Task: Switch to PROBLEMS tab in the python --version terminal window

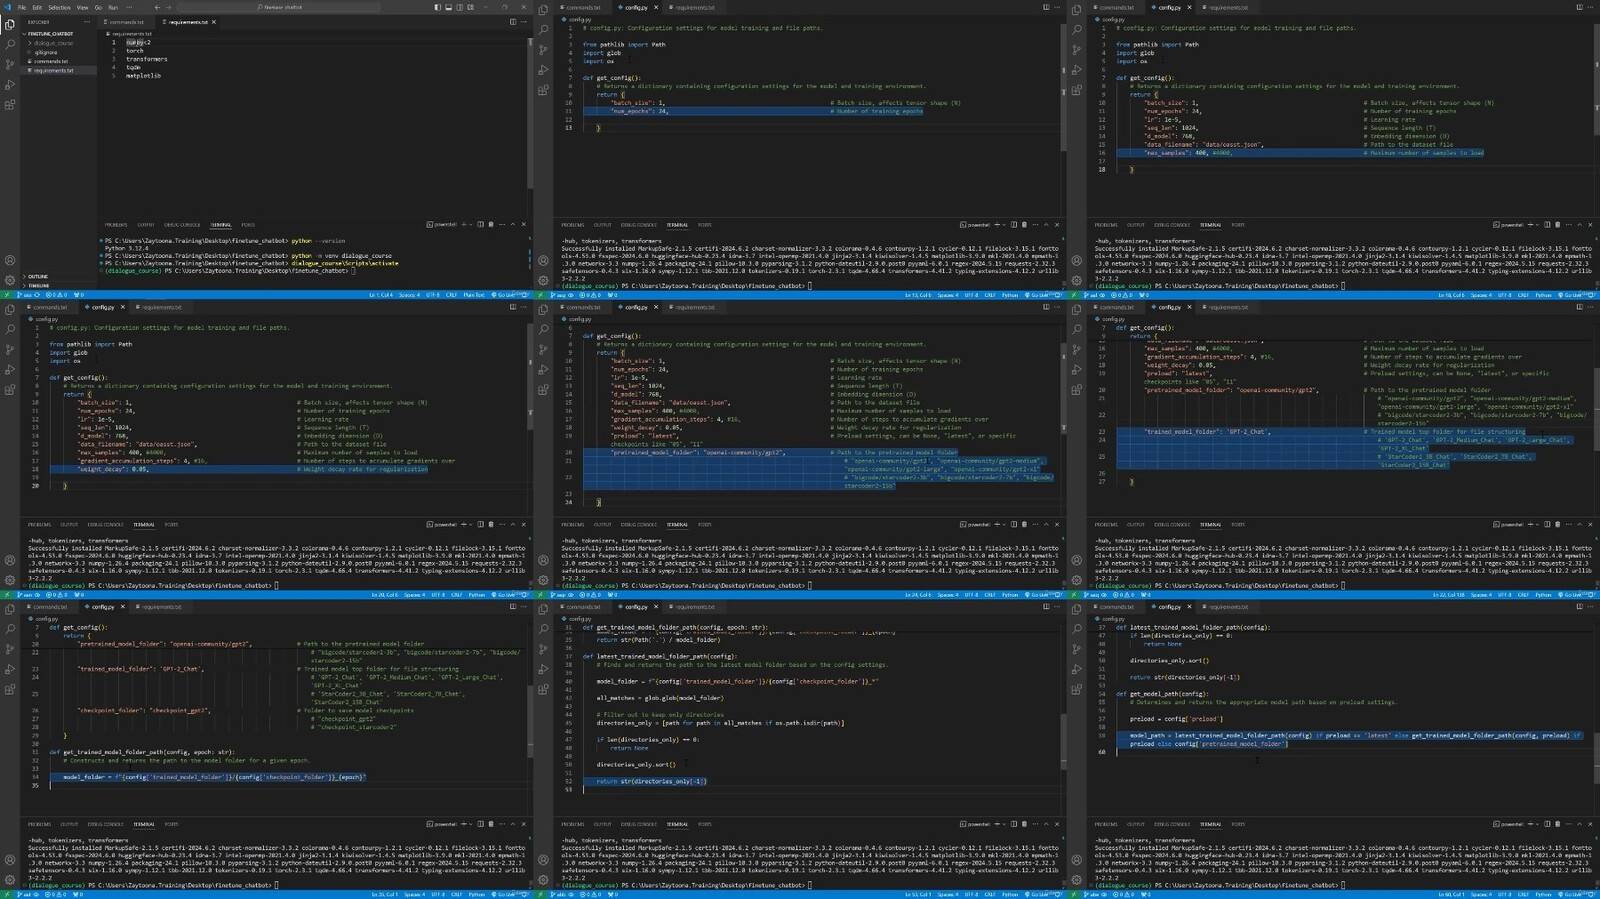Action: (116, 225)
